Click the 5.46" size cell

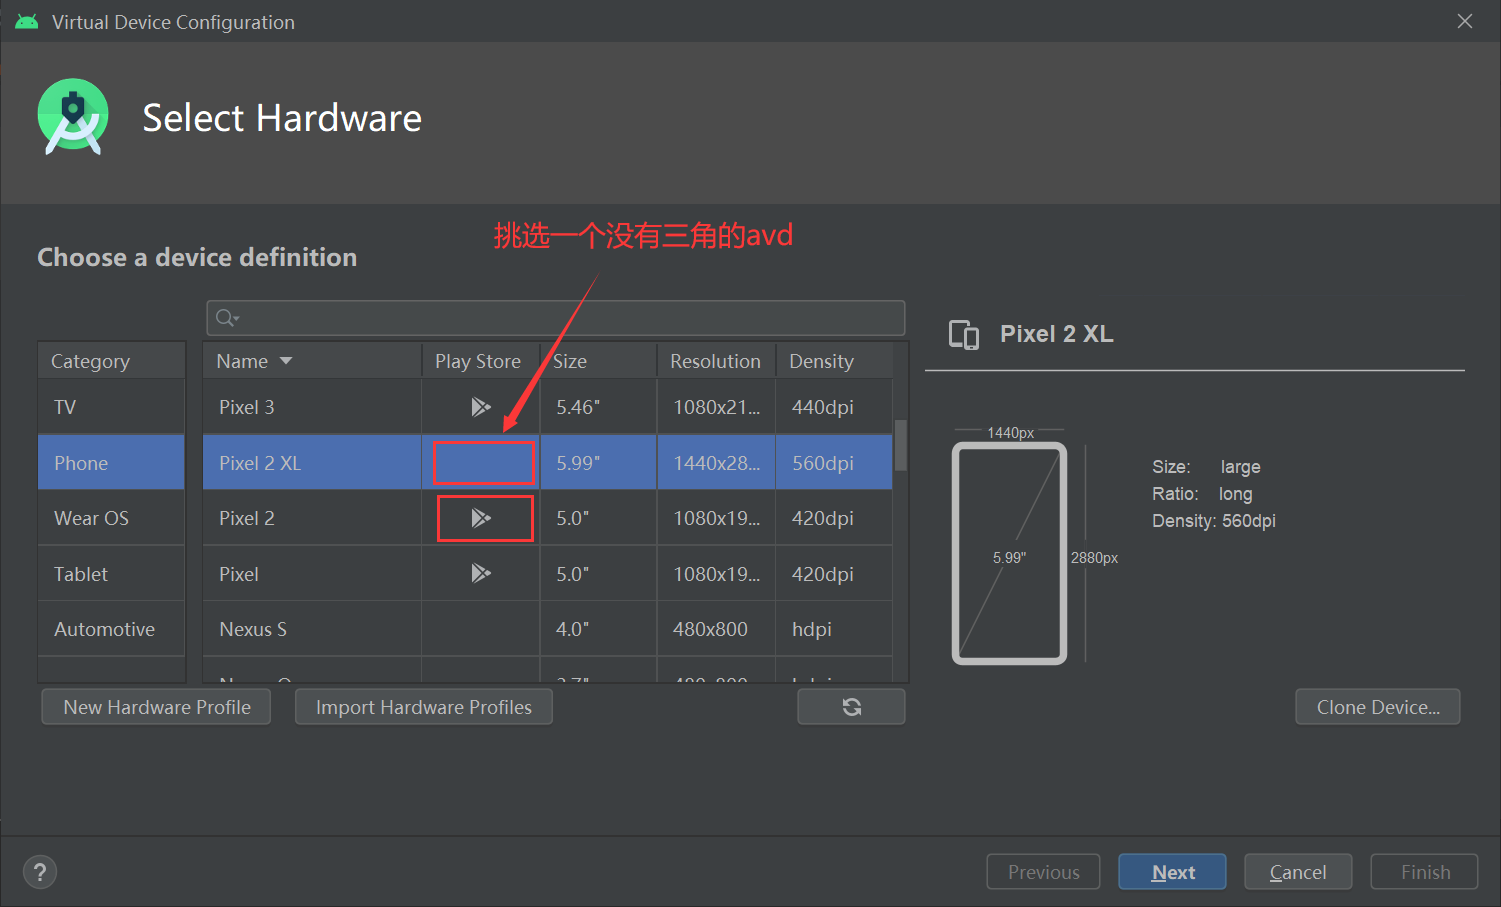coord(598,407)
